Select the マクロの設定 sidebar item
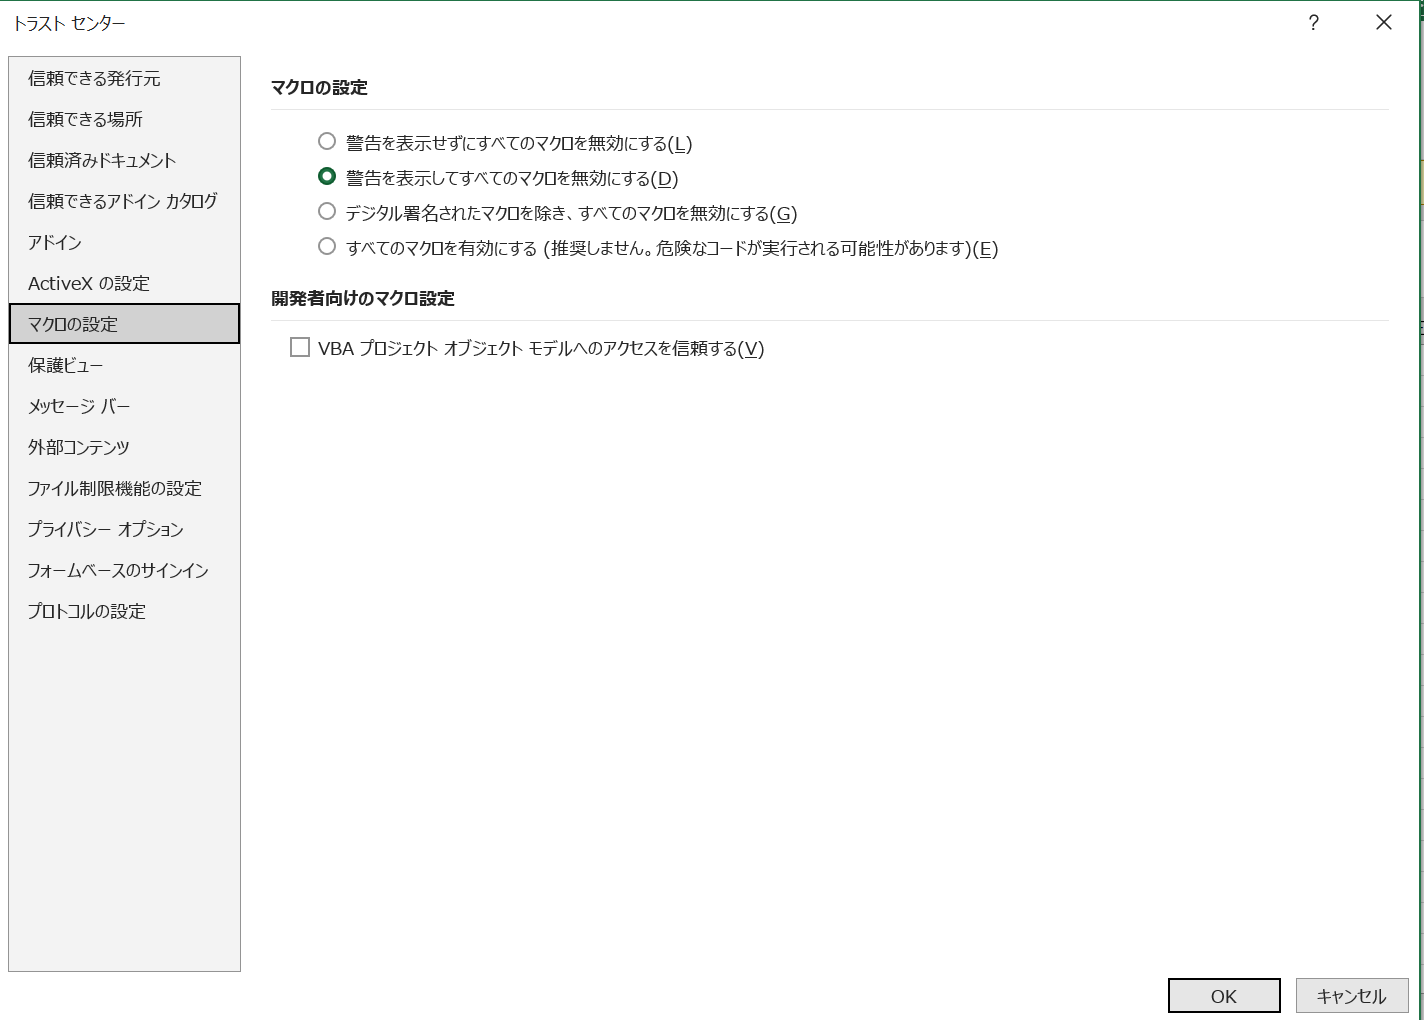The image size is (1424, 1020). point(73,324)
